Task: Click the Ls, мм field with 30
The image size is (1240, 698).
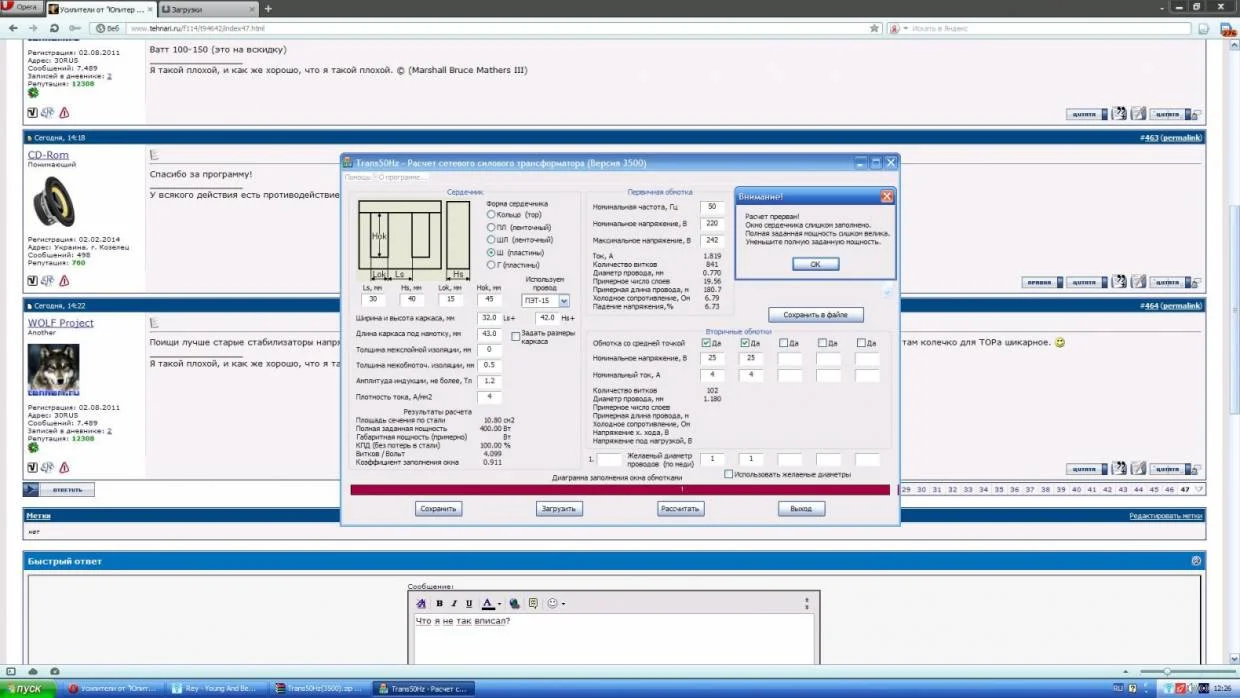Action: click(x=374, y=300)
